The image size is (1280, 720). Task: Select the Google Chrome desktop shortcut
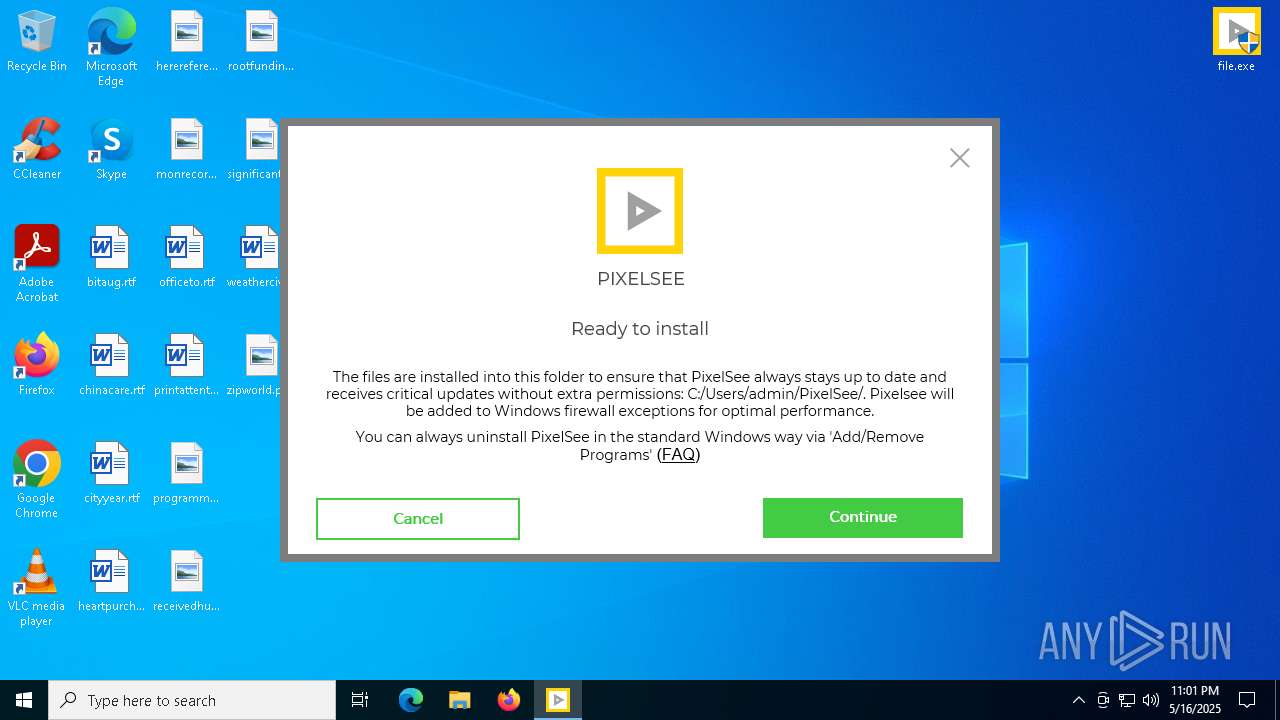point(37,480)
